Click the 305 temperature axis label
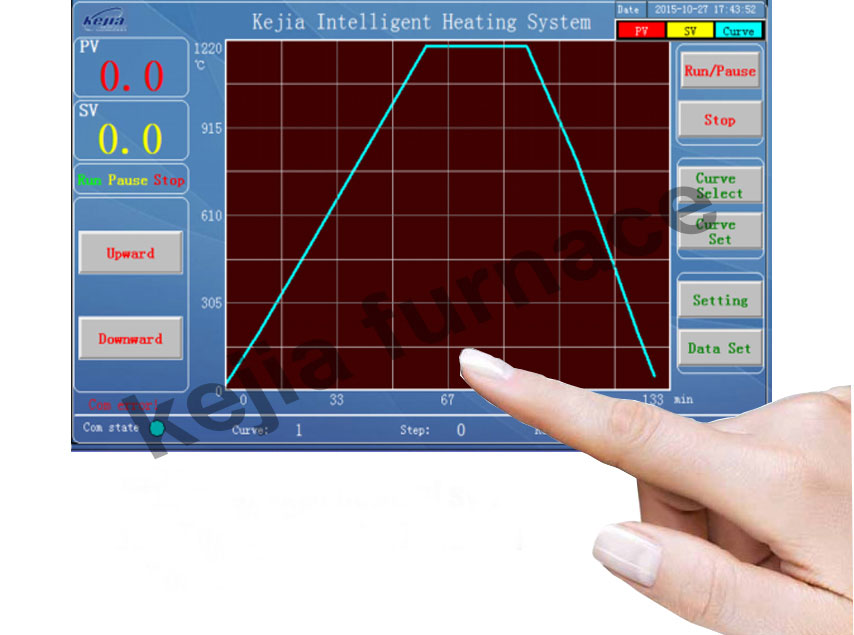 [x=211, y=303]
